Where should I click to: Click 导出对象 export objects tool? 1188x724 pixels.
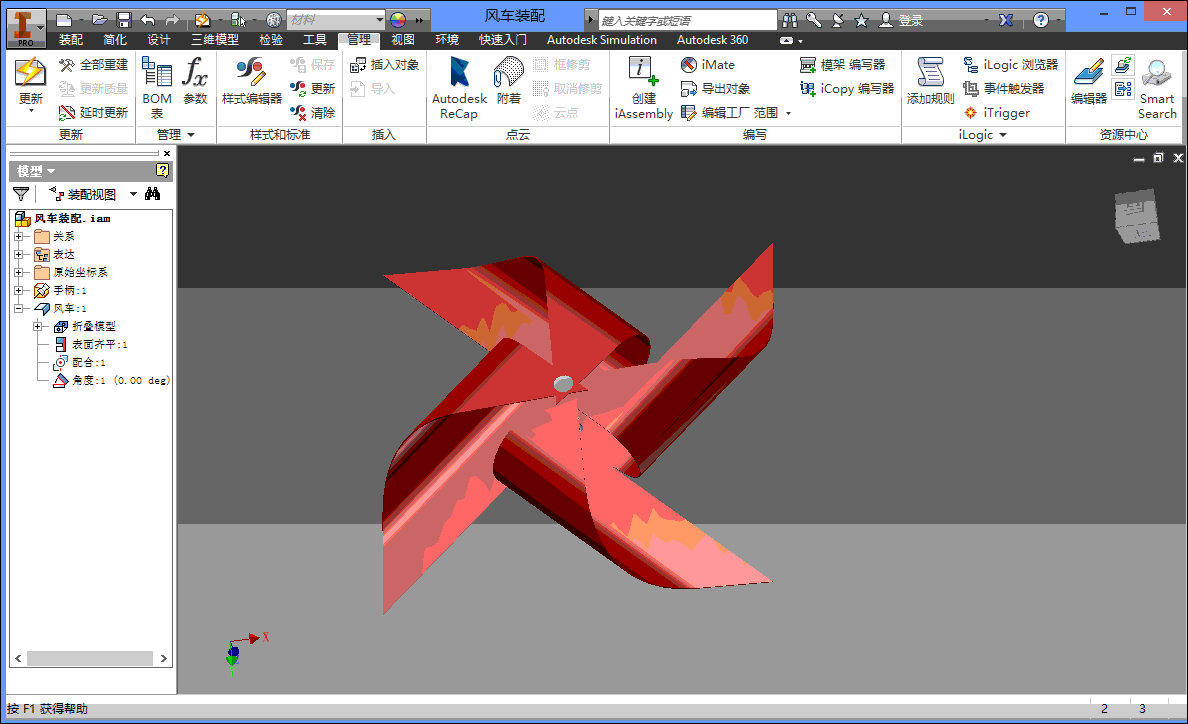[x=715, y=89]
